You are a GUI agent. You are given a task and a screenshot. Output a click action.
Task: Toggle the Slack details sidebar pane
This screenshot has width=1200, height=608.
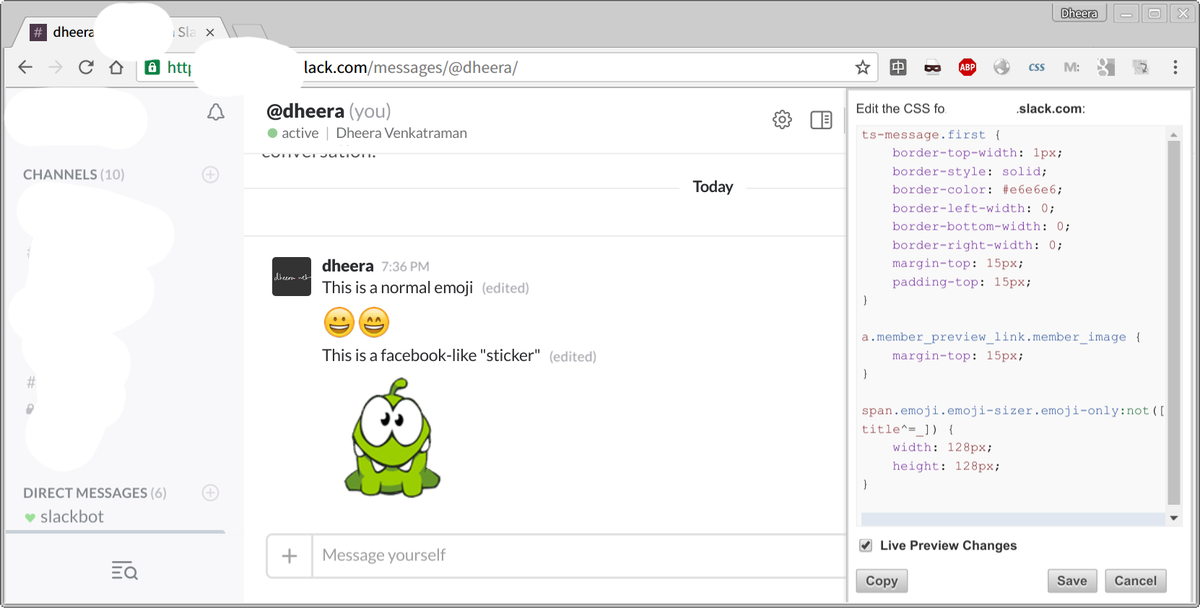pos(821,120)
